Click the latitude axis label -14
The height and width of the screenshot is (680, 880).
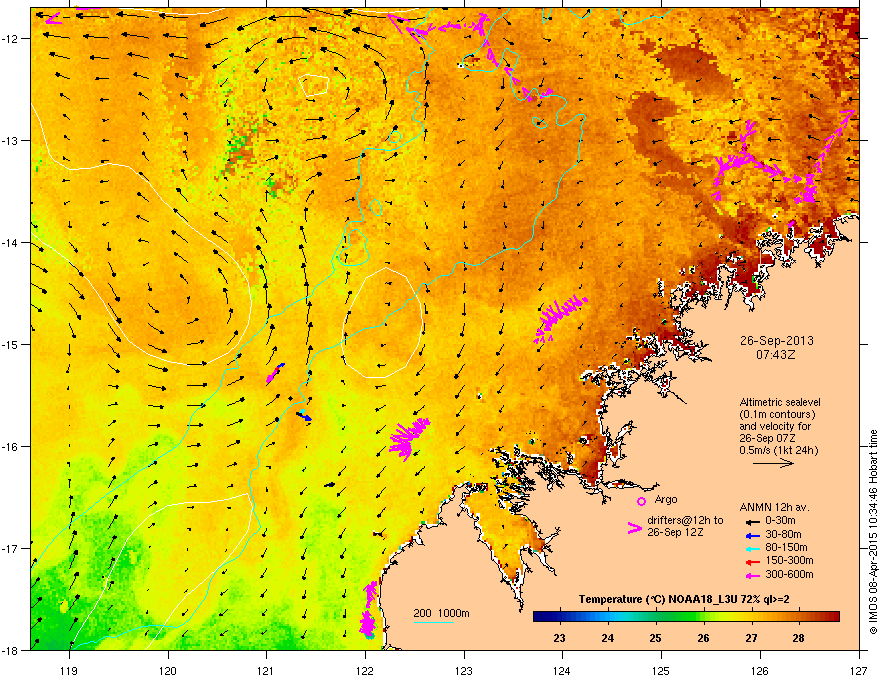10,242
